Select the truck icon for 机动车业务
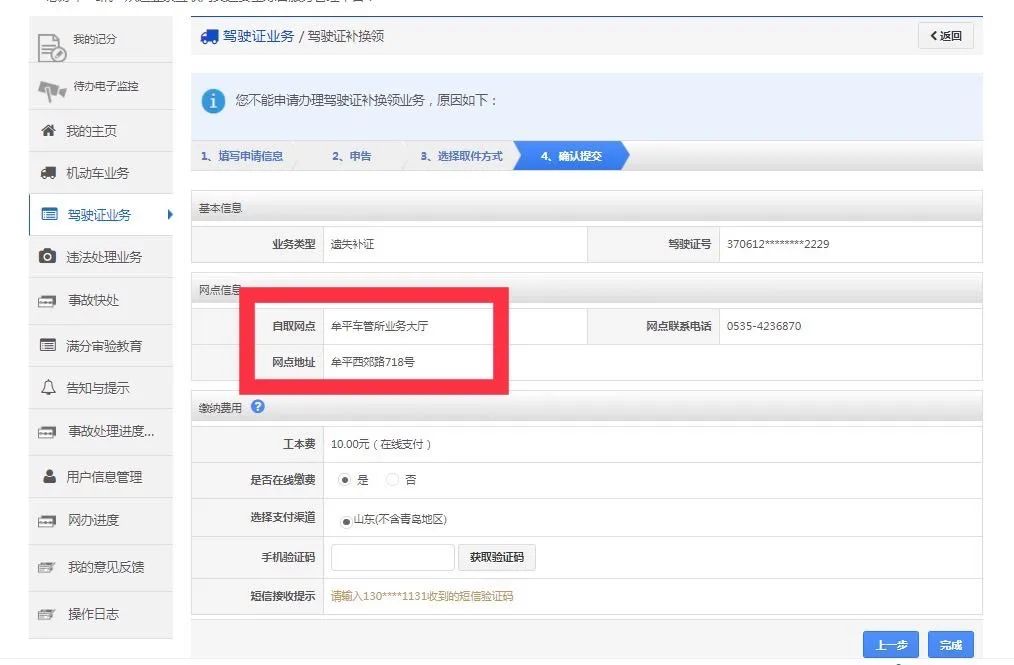Image resolution: width=1014 pixels, height=665 pixels. tap(48, 173)
